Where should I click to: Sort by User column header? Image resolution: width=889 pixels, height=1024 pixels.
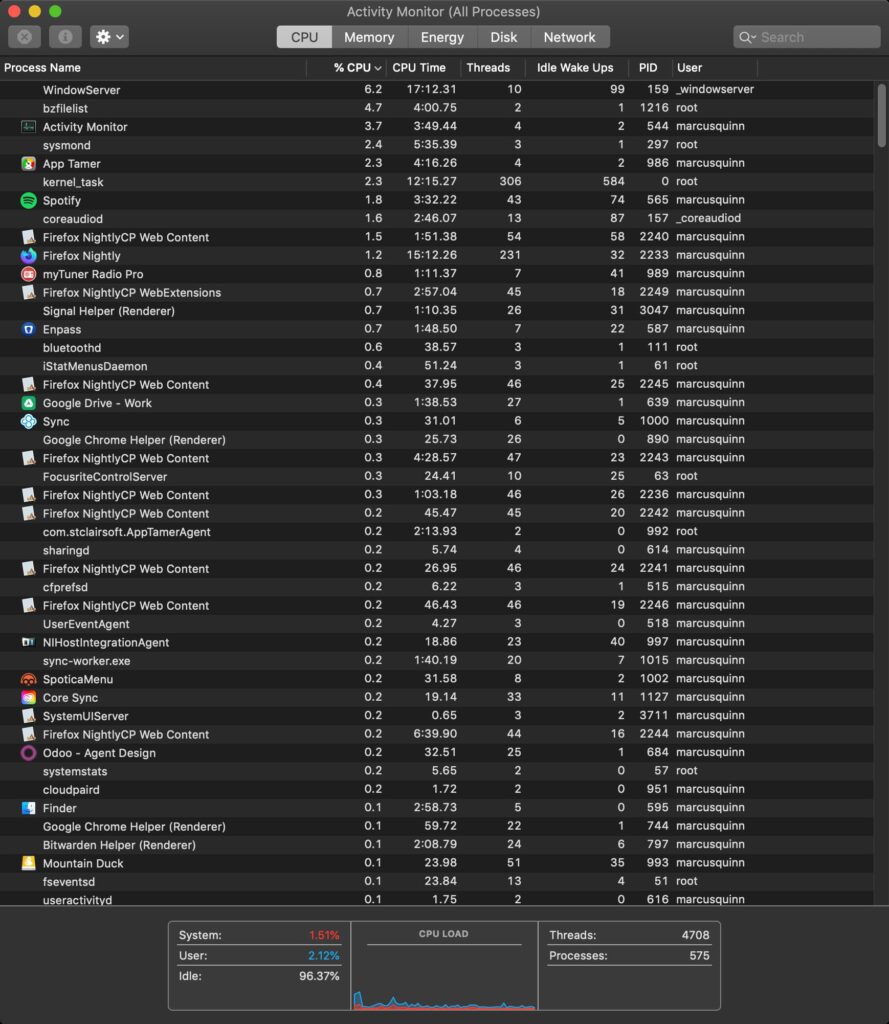715,68
